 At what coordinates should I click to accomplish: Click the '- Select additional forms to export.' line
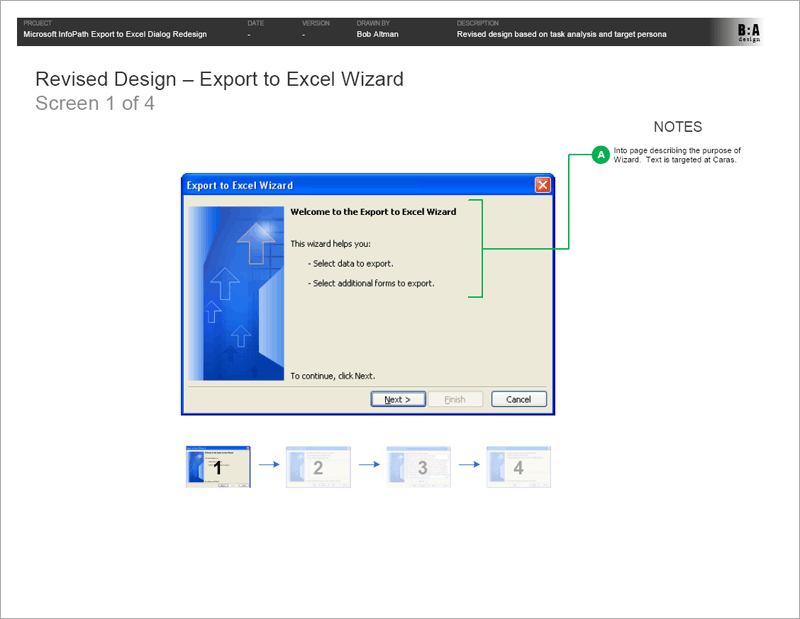click(x=371, y=283)
